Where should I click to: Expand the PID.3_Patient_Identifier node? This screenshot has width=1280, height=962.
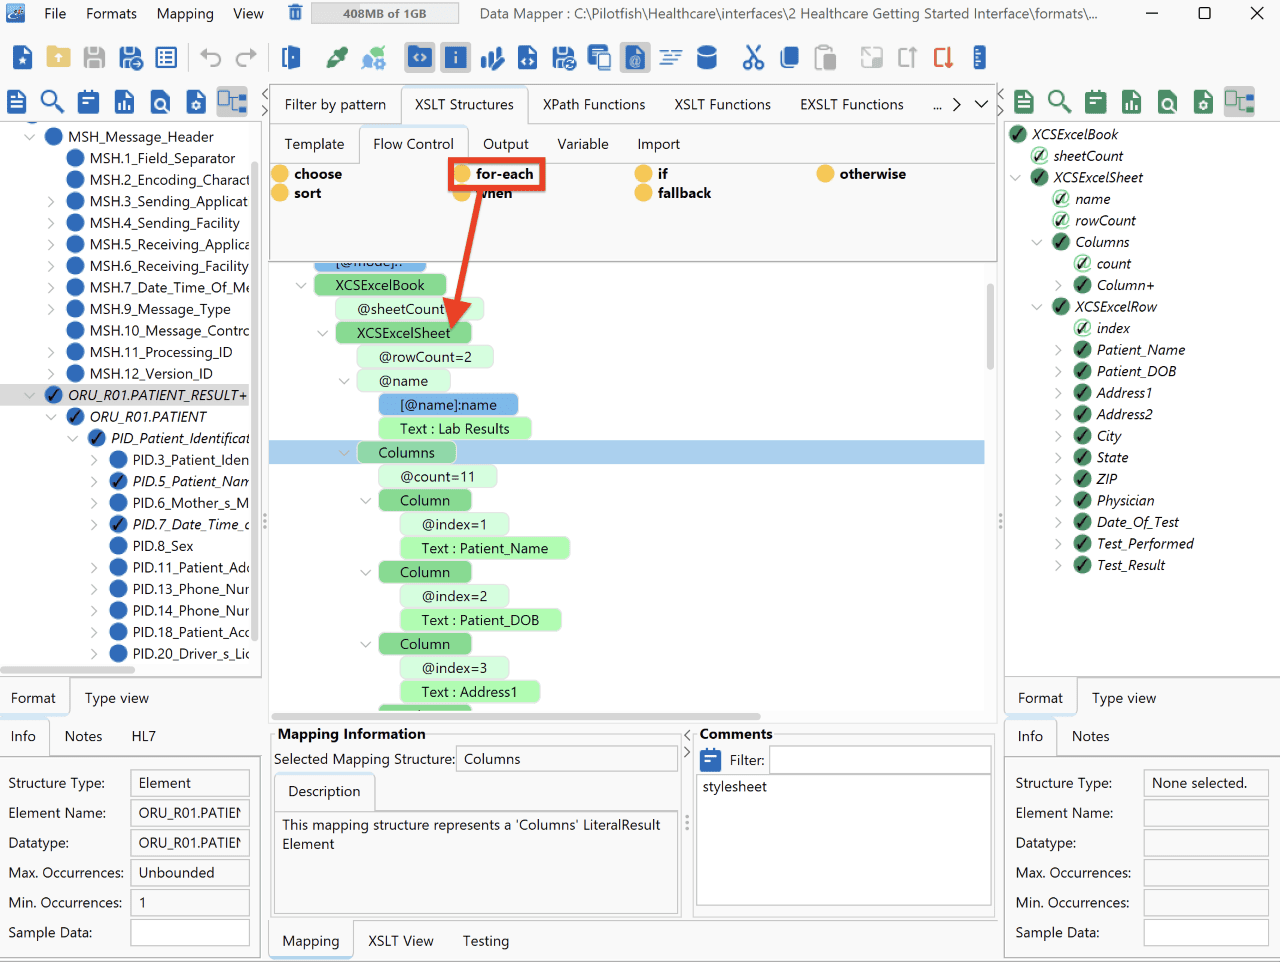click(94, 460)
